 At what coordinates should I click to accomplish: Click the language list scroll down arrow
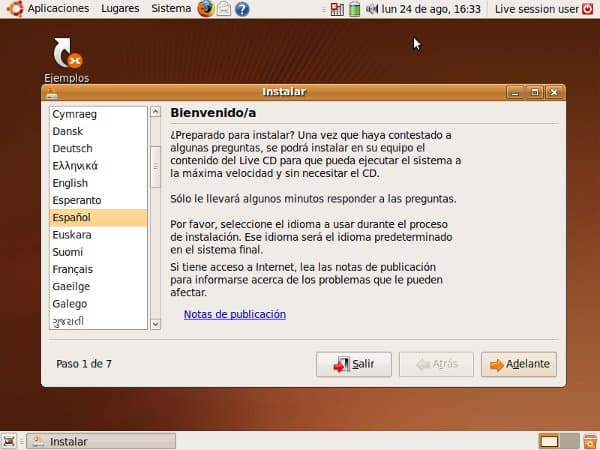(x=155, y=323)
